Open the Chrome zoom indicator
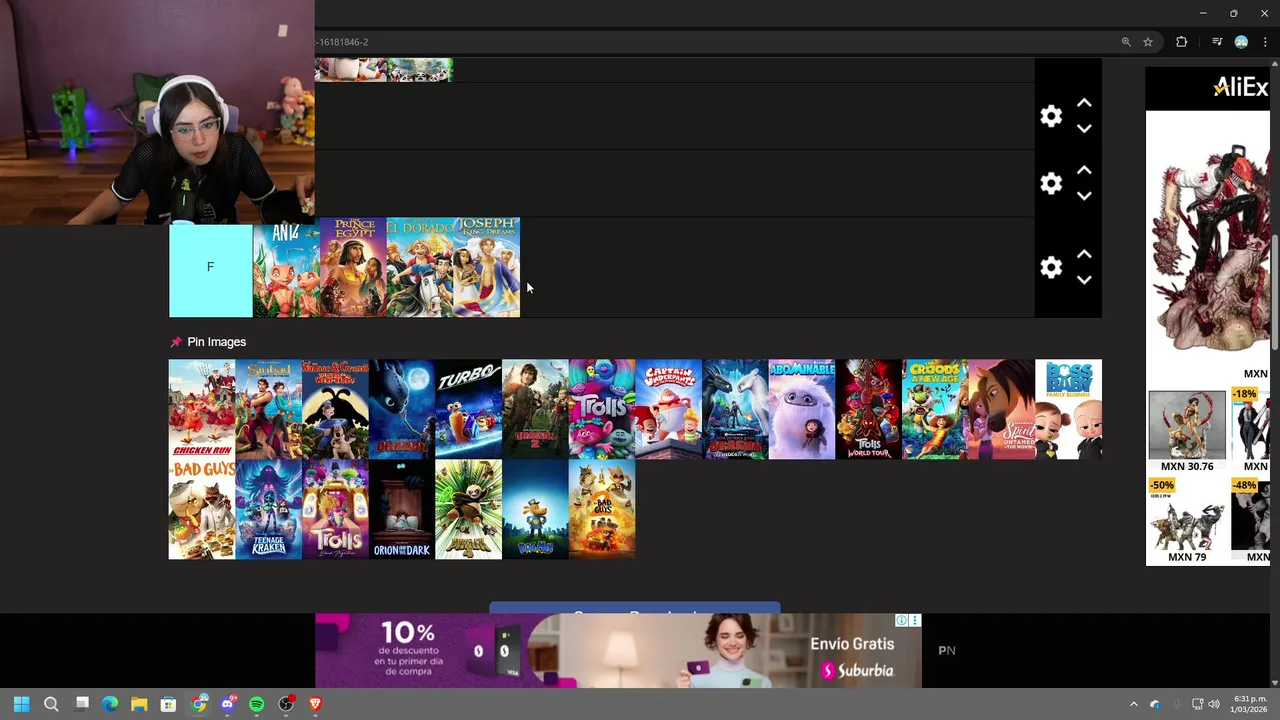The height and width of the screenshot is (720, 1280). coord(1126,42)
